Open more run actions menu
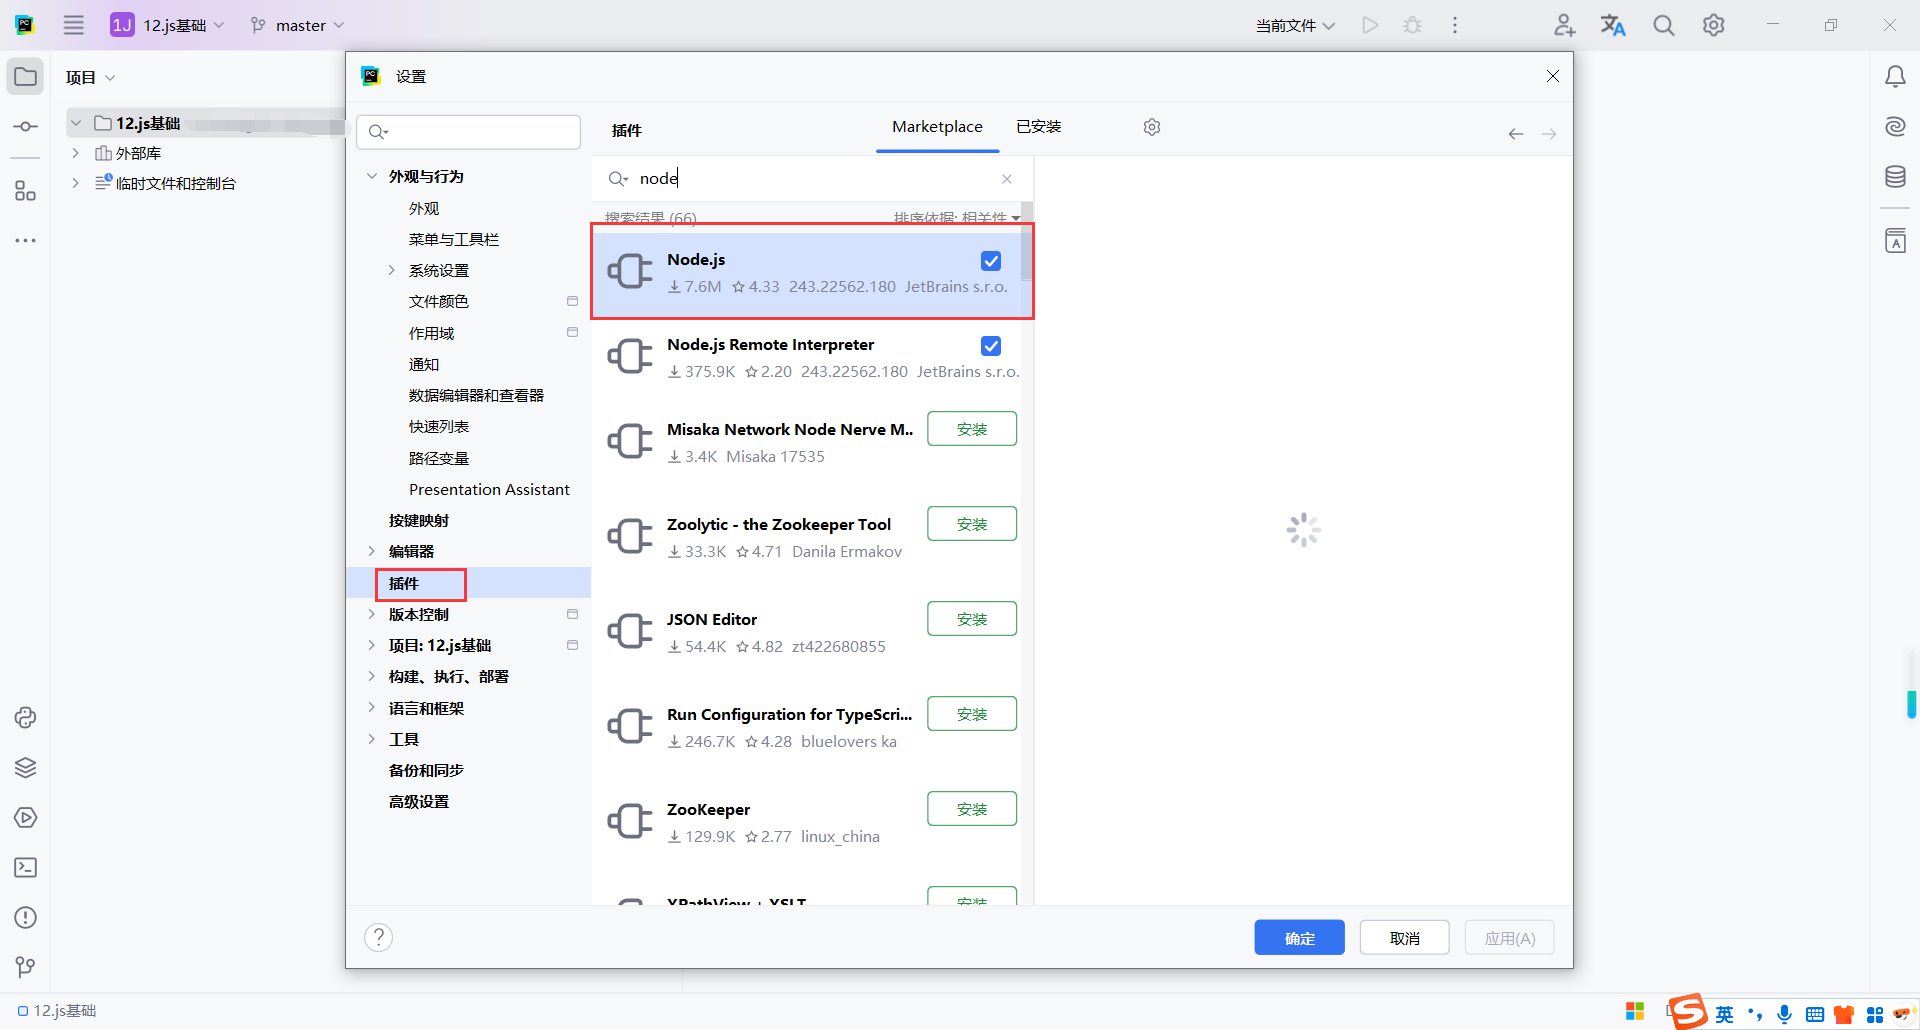Viewport: 1920px width, 1030px height. [1455, 25]
